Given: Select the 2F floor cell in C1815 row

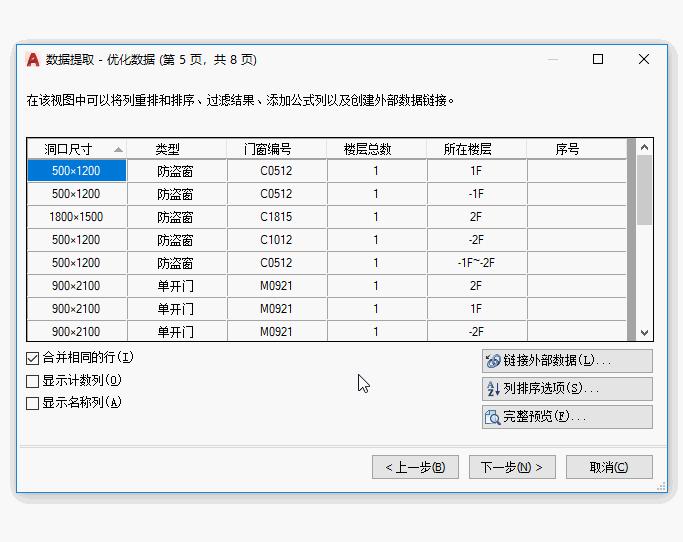Looking at the screenshot, I should [x=477, y=217].
